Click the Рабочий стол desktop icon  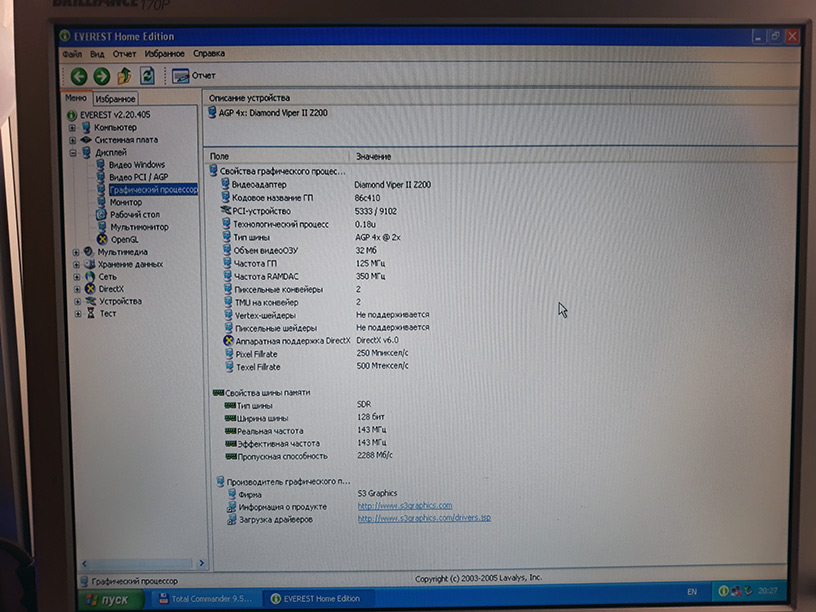[x=101, y=214]
